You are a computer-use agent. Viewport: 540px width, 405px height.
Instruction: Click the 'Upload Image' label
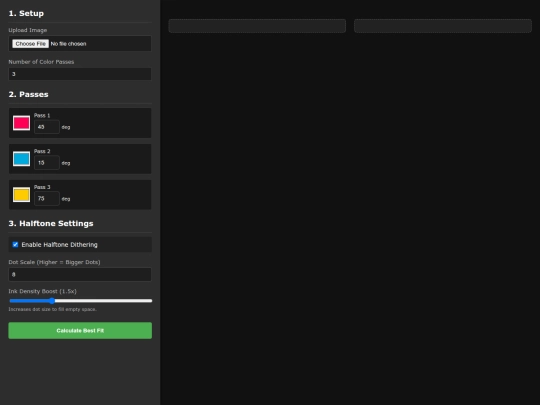coord(28,30)
